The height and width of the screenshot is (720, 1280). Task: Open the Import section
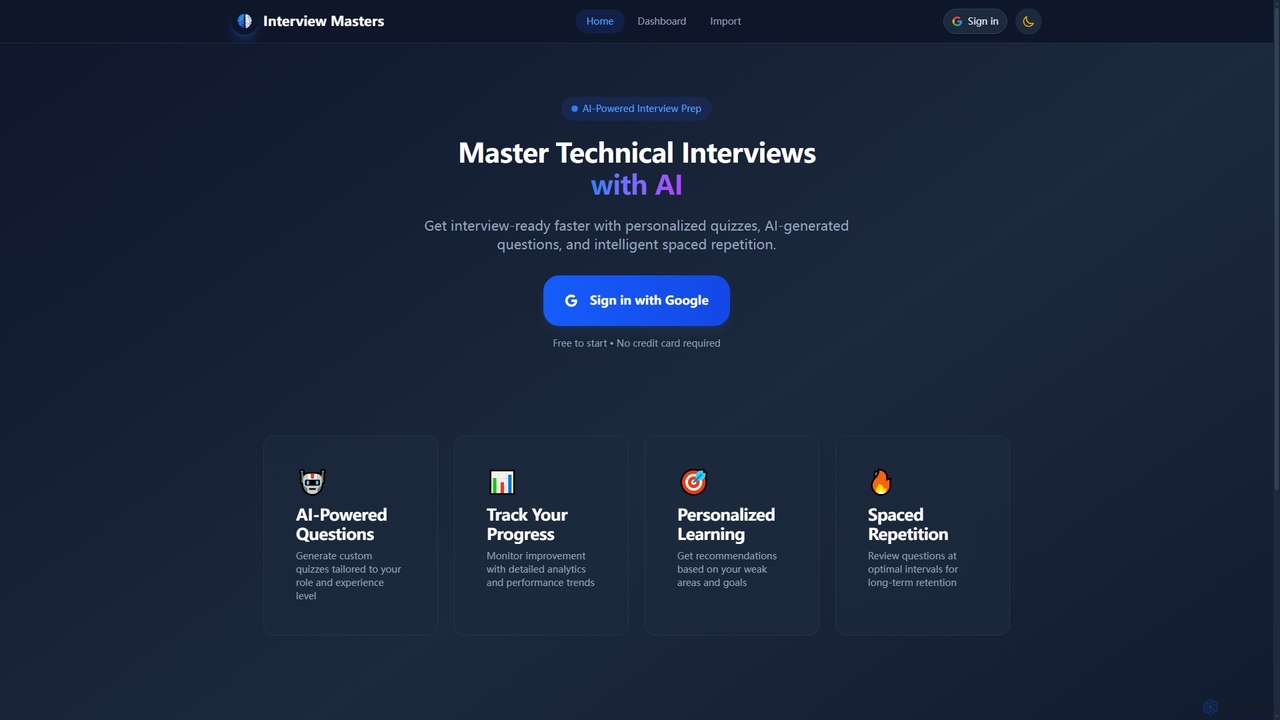click(x=726, y=21)
